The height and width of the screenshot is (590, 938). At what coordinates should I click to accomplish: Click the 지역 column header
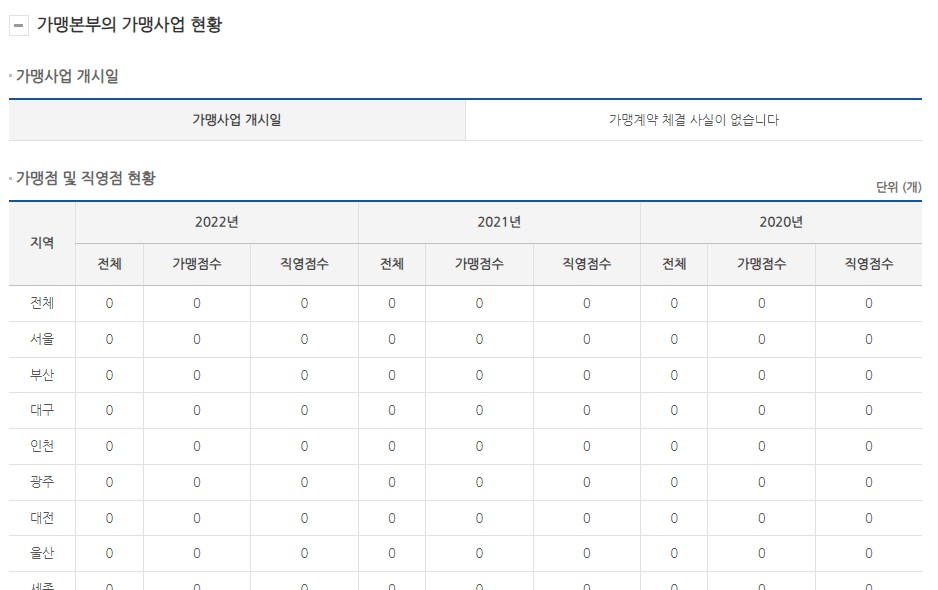pos(42,243)
